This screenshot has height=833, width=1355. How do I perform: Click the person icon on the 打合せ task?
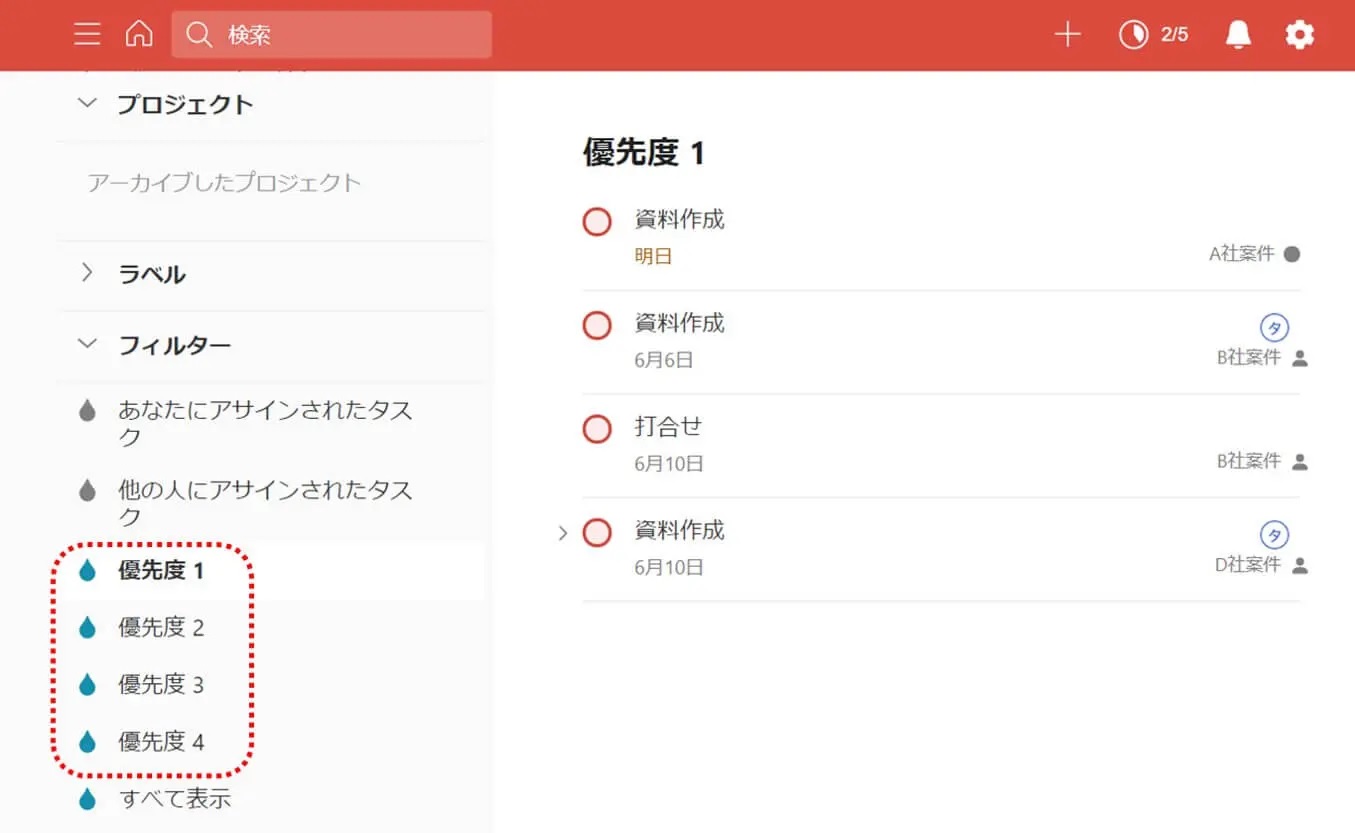(x=1300, y=462)
